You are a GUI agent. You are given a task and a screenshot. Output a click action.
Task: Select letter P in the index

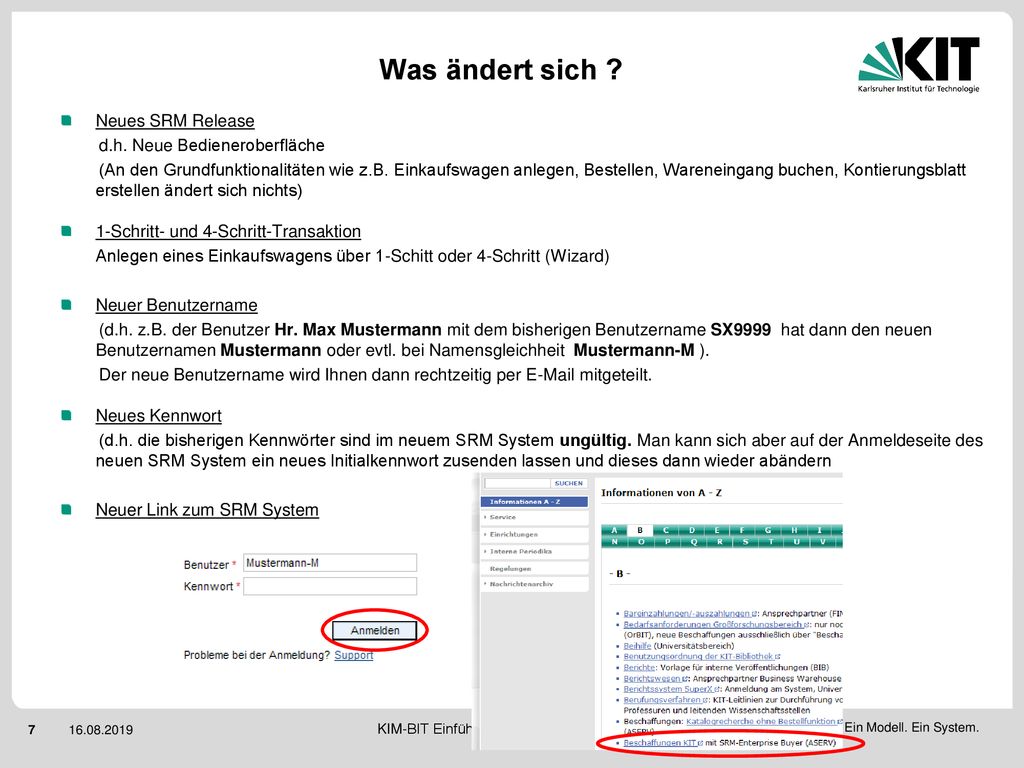tap(667, 542)
